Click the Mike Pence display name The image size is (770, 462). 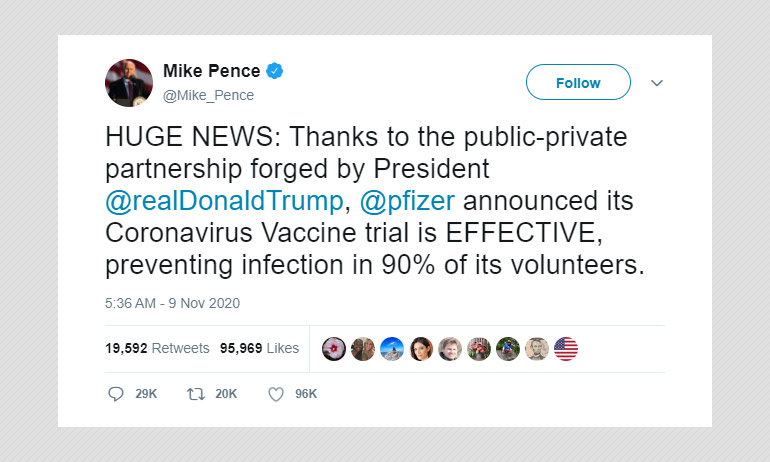click(x=212, y=71)
